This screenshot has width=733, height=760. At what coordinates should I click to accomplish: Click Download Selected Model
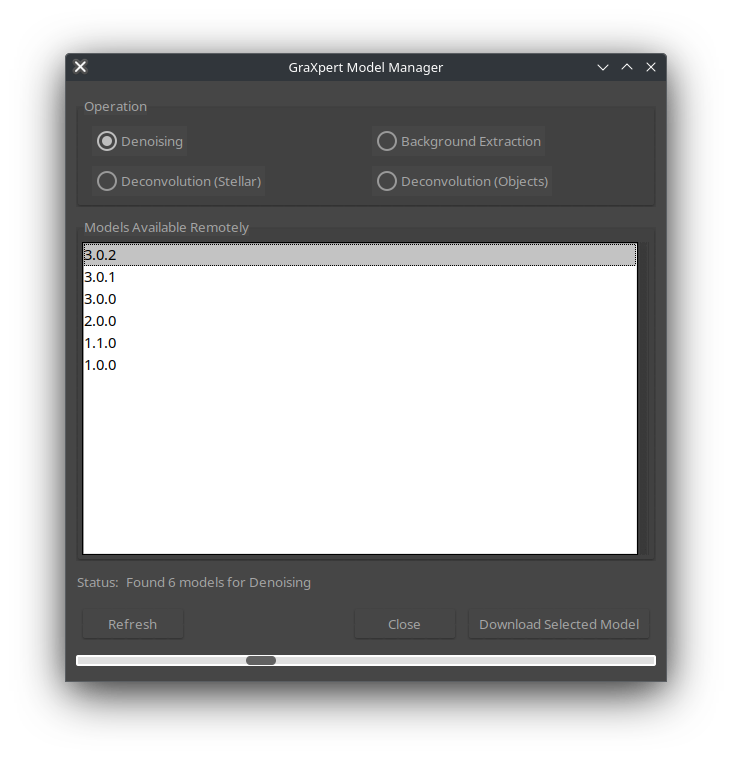pos(559,624)
